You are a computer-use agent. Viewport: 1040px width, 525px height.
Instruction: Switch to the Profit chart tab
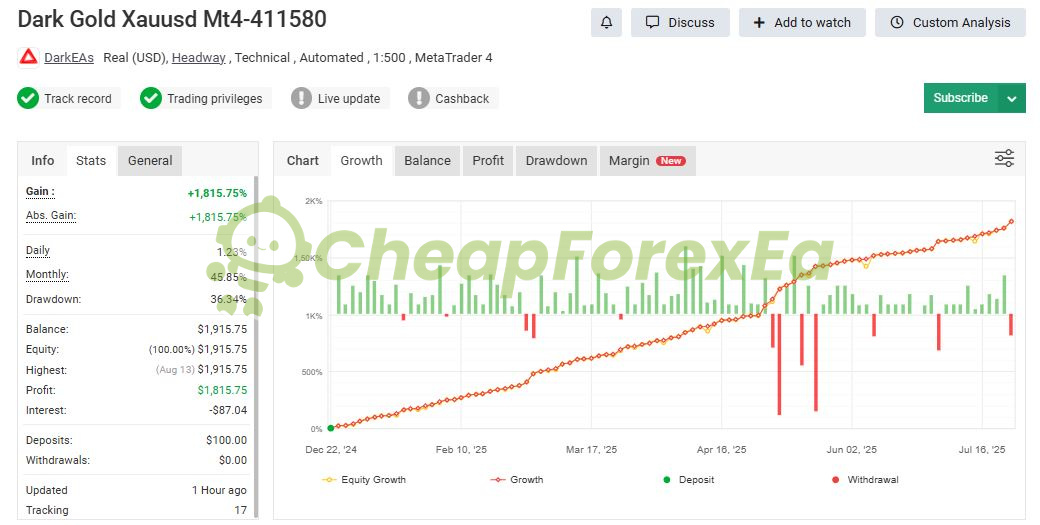[488, 160]
